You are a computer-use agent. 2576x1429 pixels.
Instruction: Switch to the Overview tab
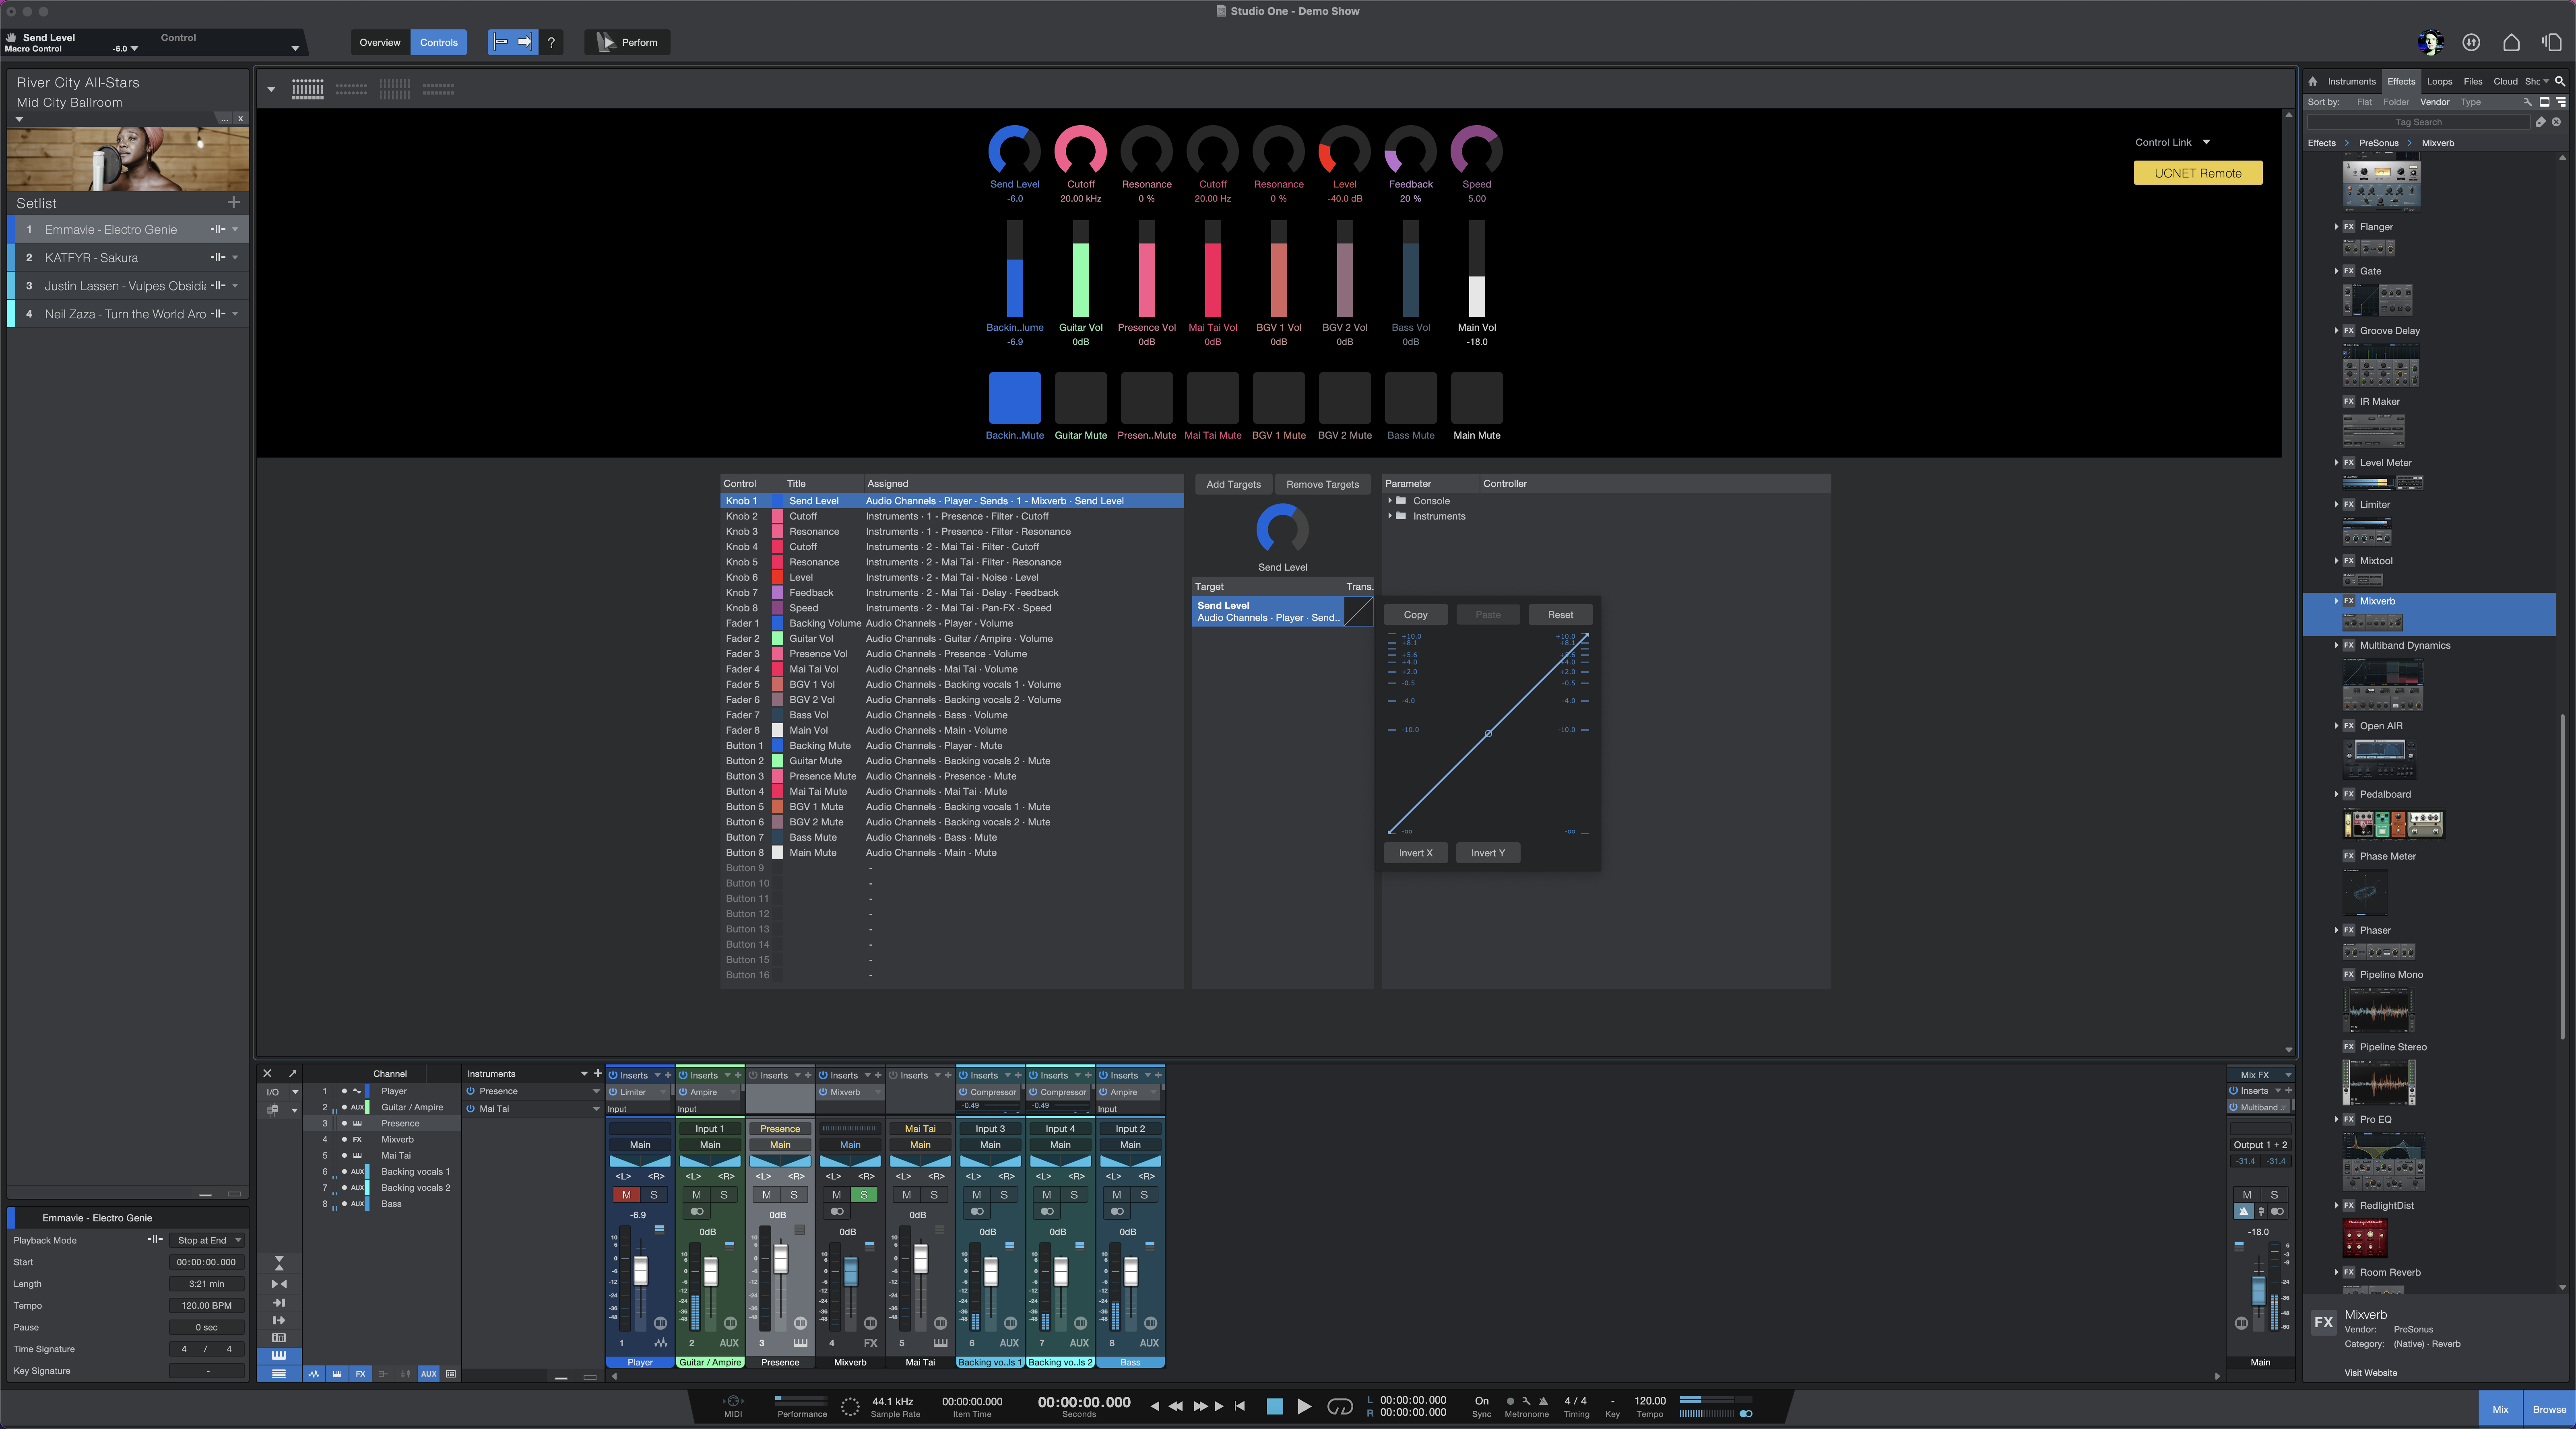tap(380, 42)
